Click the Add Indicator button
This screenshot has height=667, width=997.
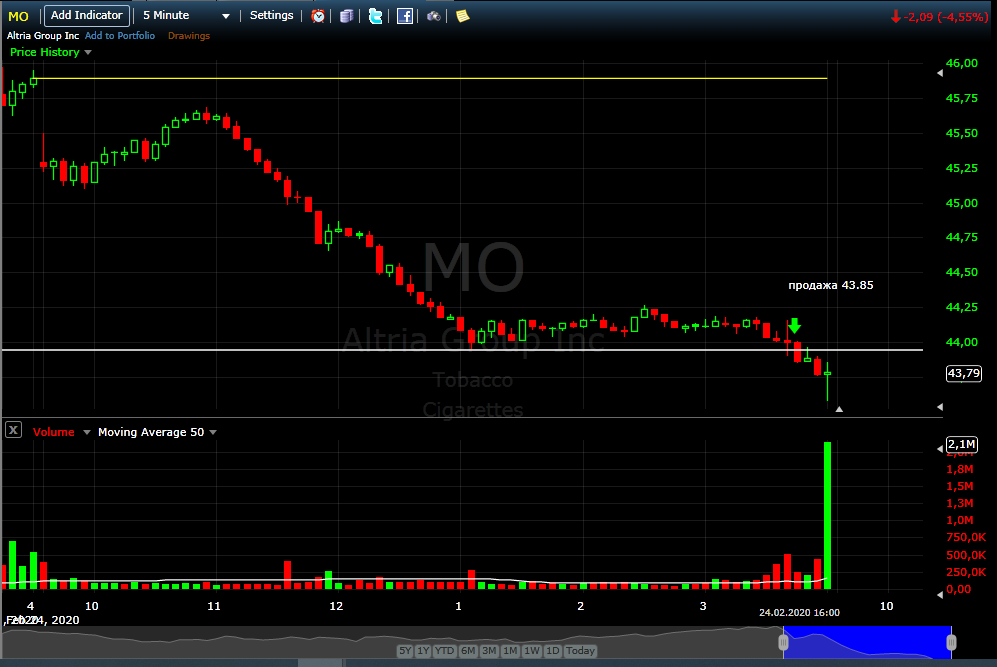pyautogui.click(x=86, y=15)
